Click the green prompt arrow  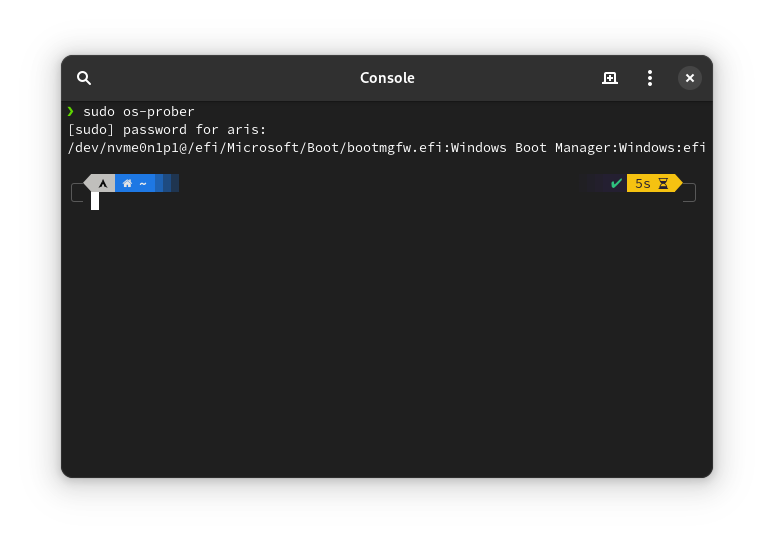click(x=71, y=111)
